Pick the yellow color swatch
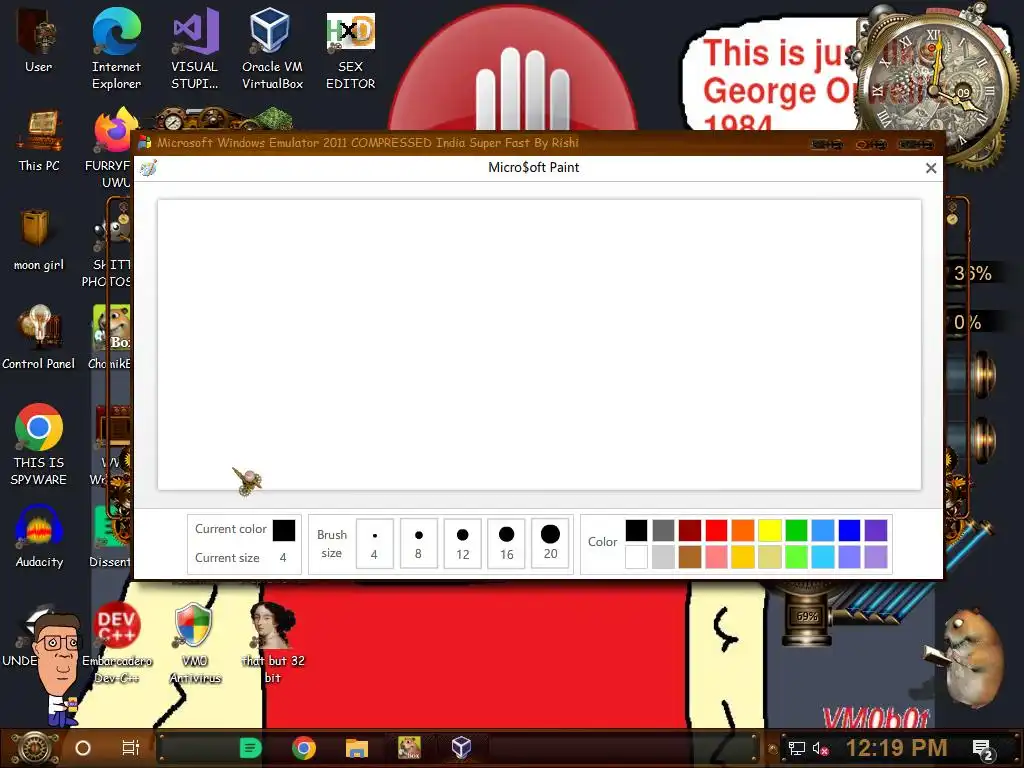 pyautogui.click(x=769, y=530)
